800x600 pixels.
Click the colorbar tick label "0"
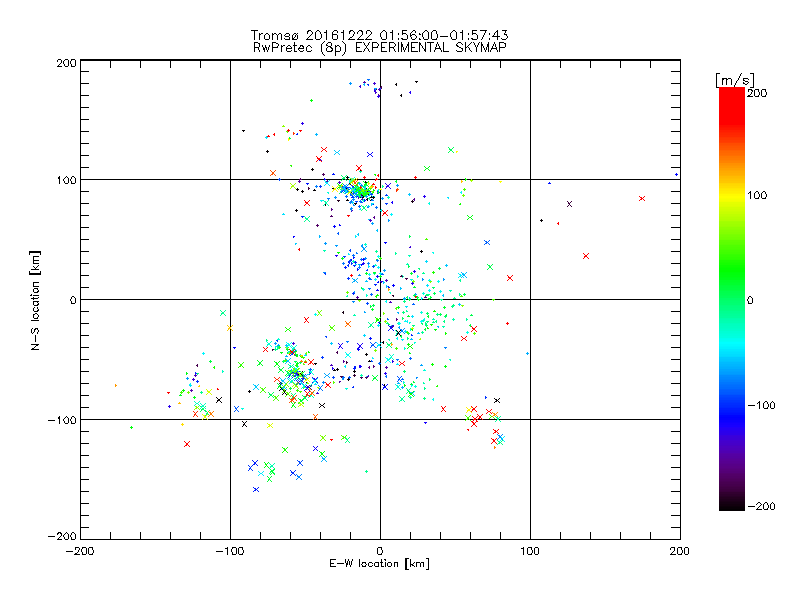click(750, 300)
